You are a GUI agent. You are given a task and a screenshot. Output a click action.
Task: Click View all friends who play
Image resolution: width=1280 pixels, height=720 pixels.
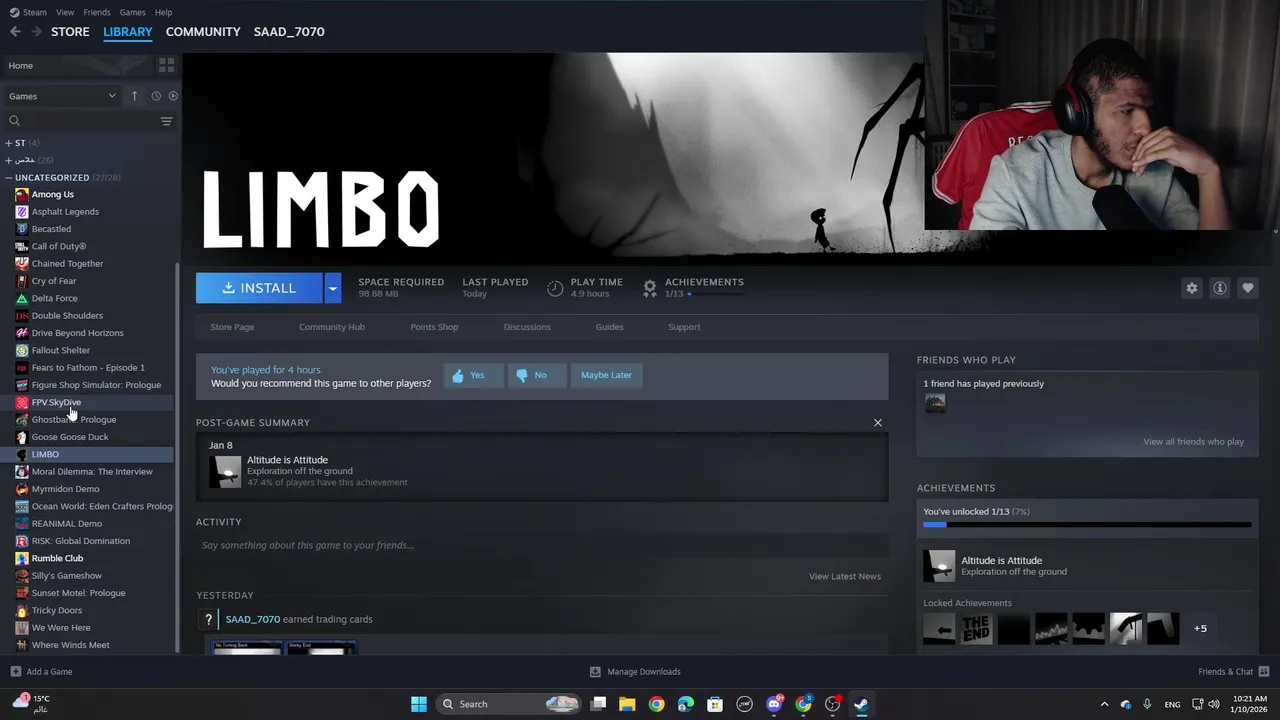(x=1193, y=442)
